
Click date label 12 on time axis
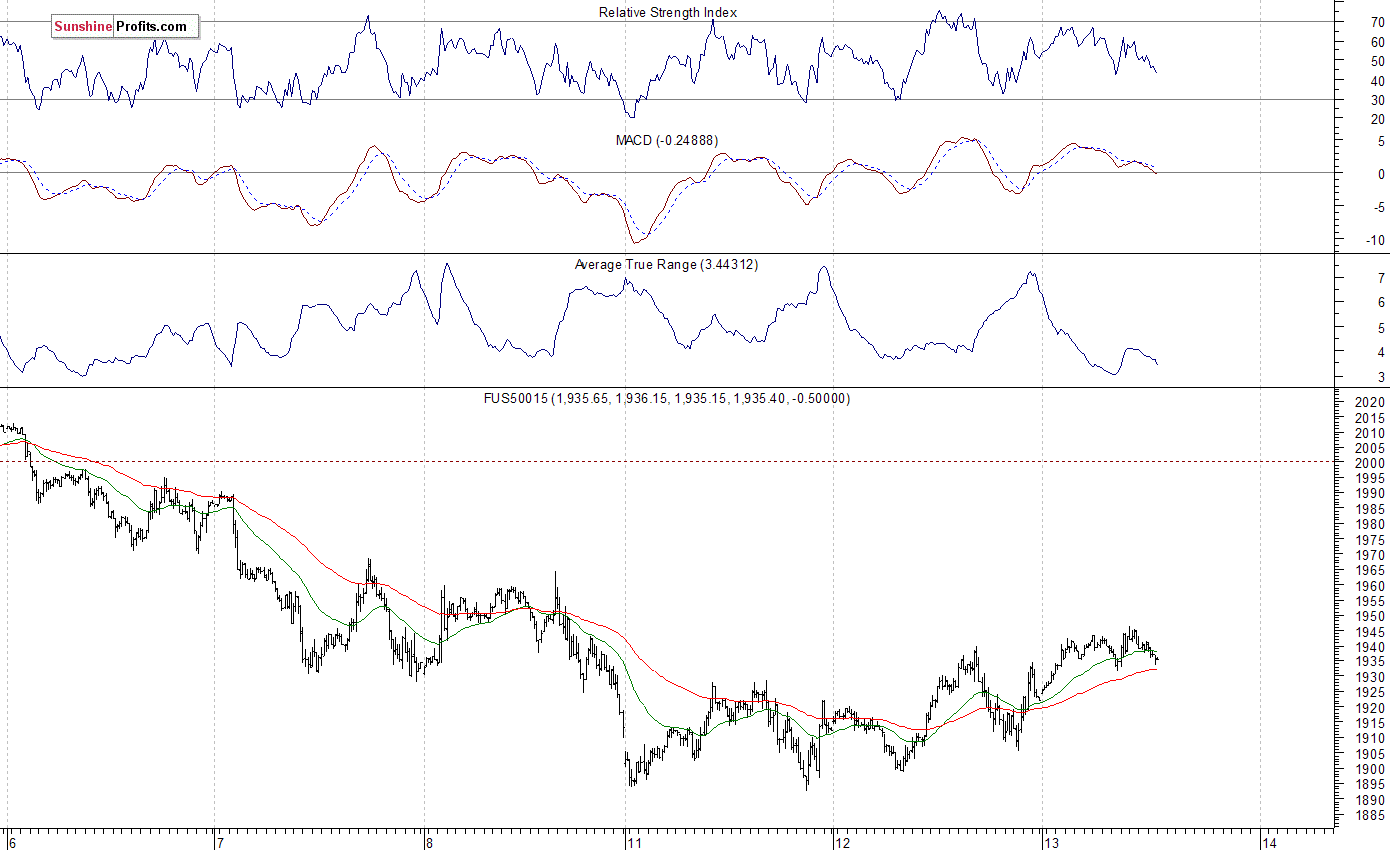(x=844, y=842)
